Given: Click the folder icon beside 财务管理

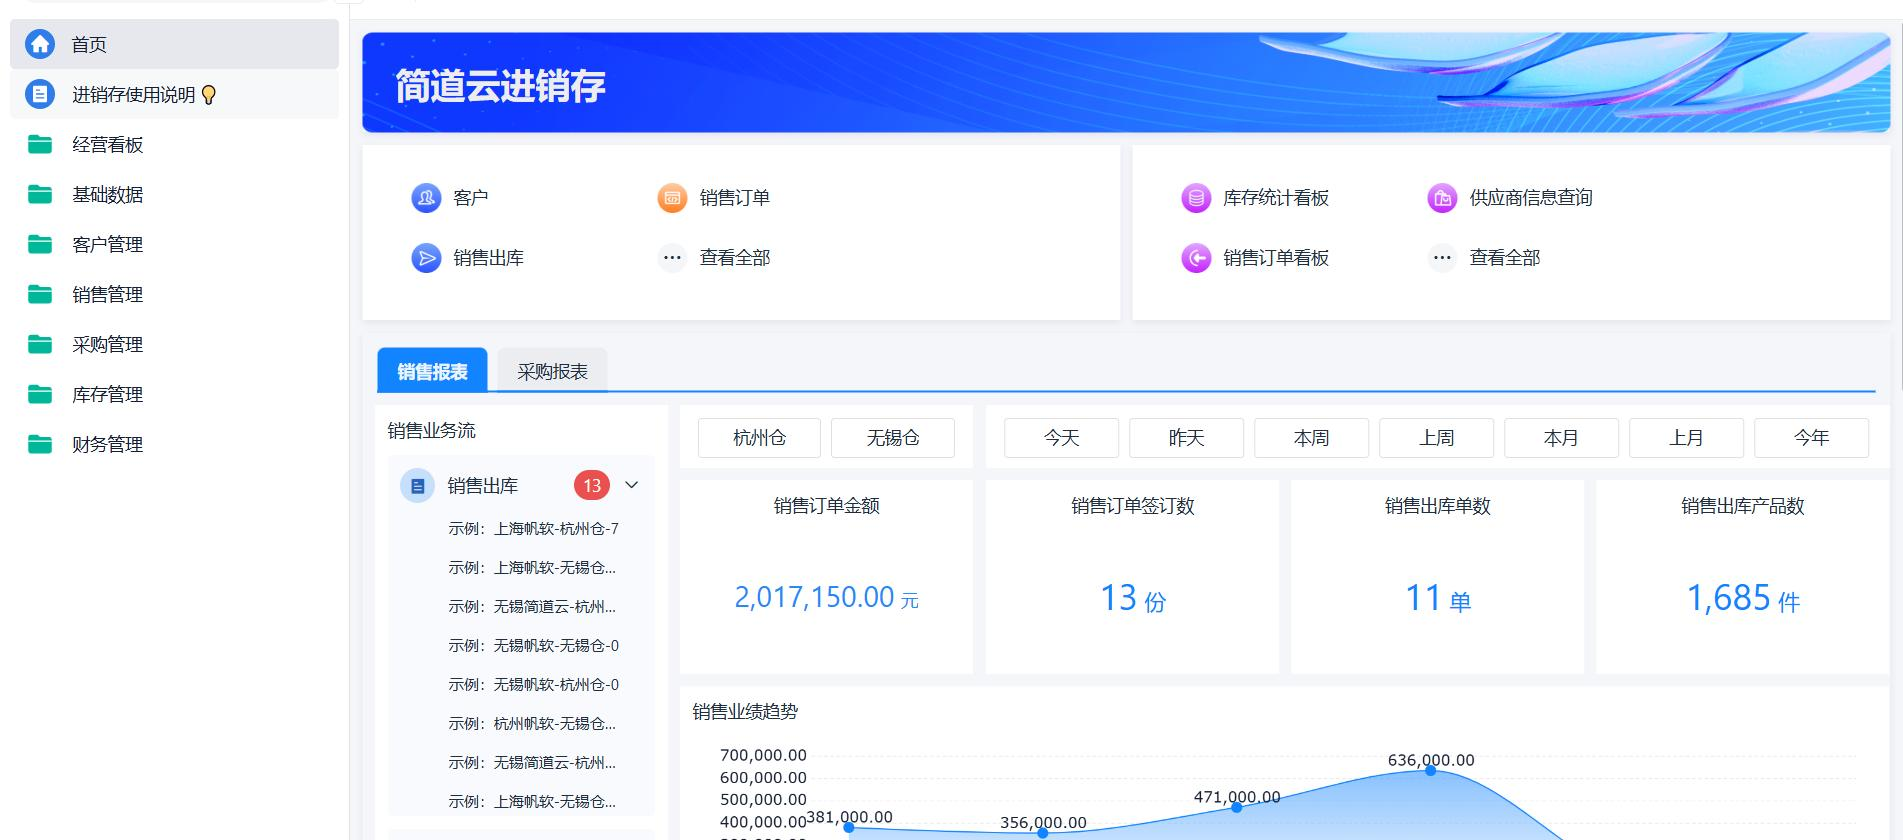Looking at the screenshot, I should [40, 444].
